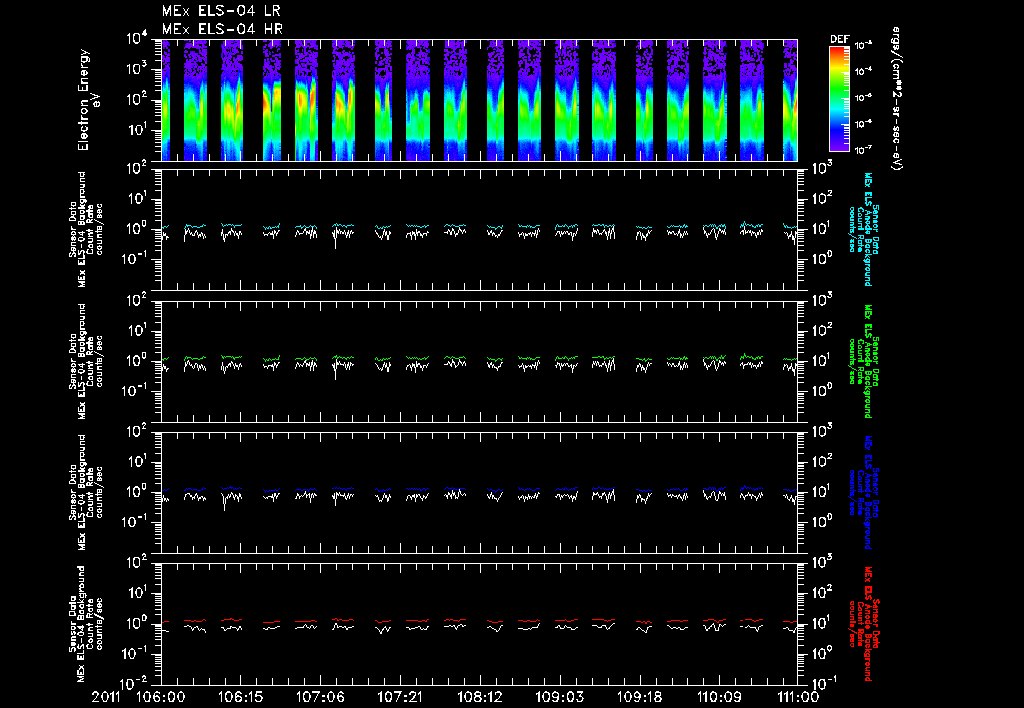
Task: Click the "MEx ELS-04 LR" title text
Action: pos(221,11)
